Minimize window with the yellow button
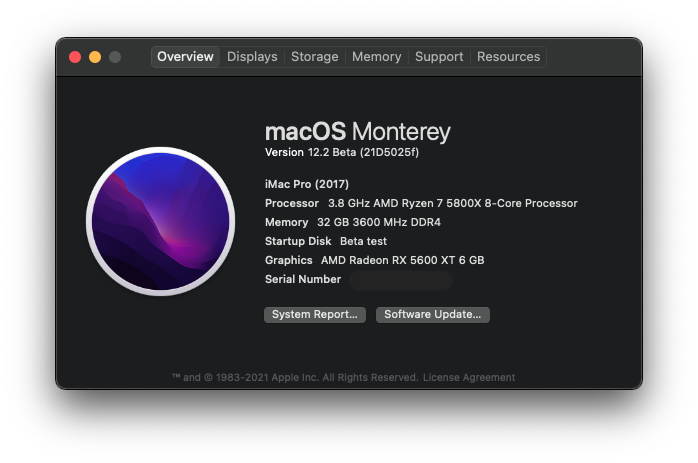The height and width of the screenshot is (463, 698). click(95, 57)
